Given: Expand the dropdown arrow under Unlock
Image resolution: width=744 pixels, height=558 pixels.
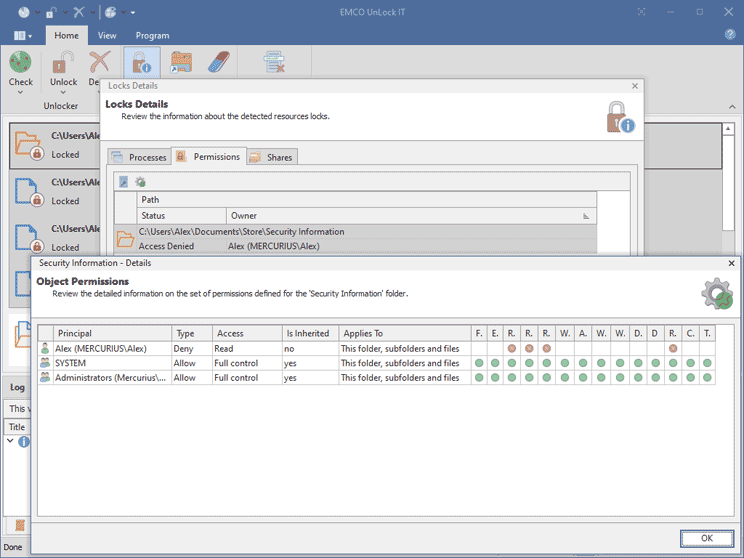Looking at the screenshot, I should point(63,92).
